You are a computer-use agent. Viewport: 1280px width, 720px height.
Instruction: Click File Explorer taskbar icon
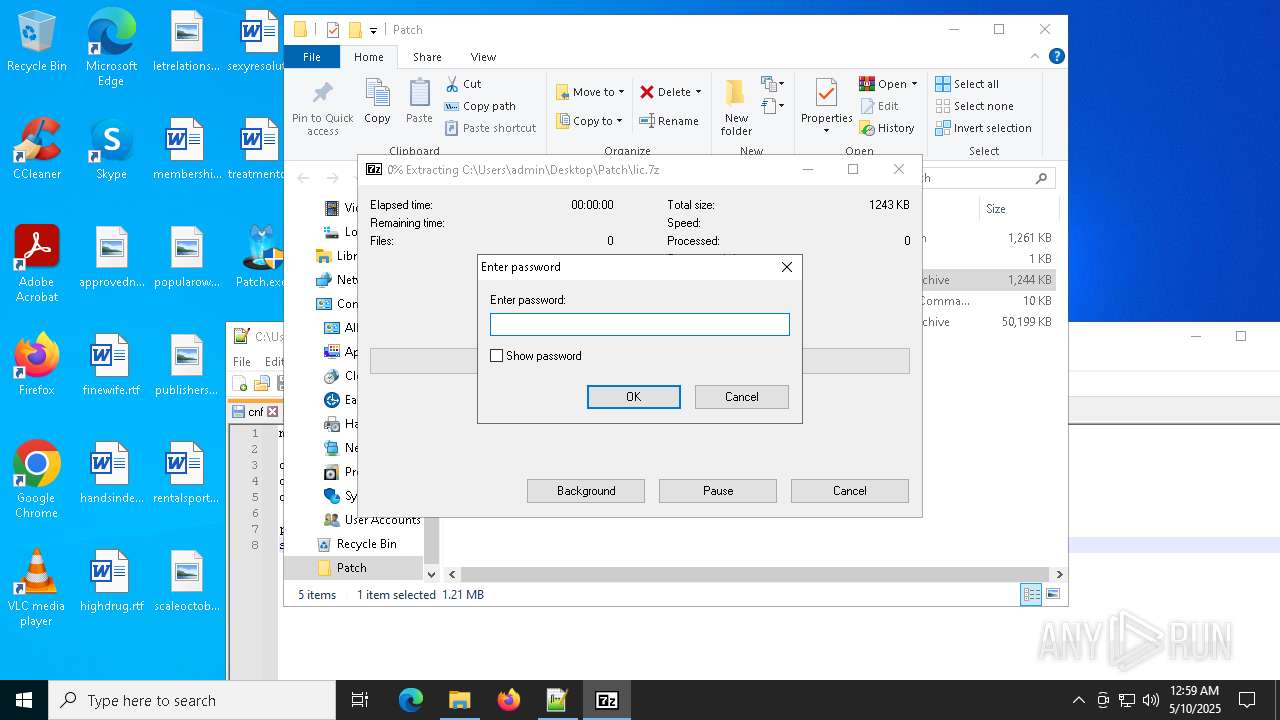[459, 700]
